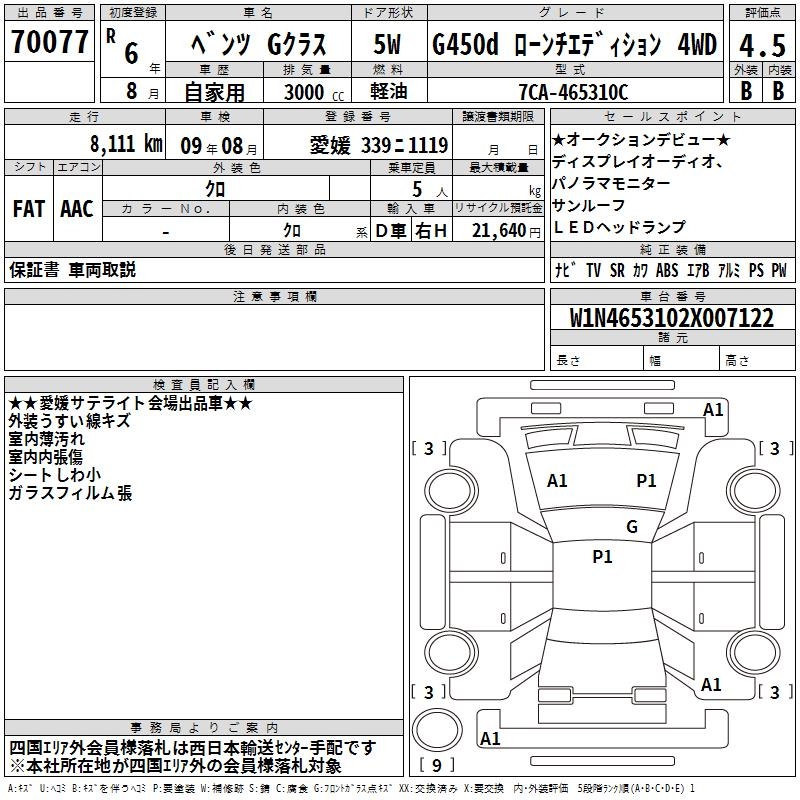Click the front left wheel circle
Image resolution: width=800 pixels, height=800 pixels.
coord(451,491)
